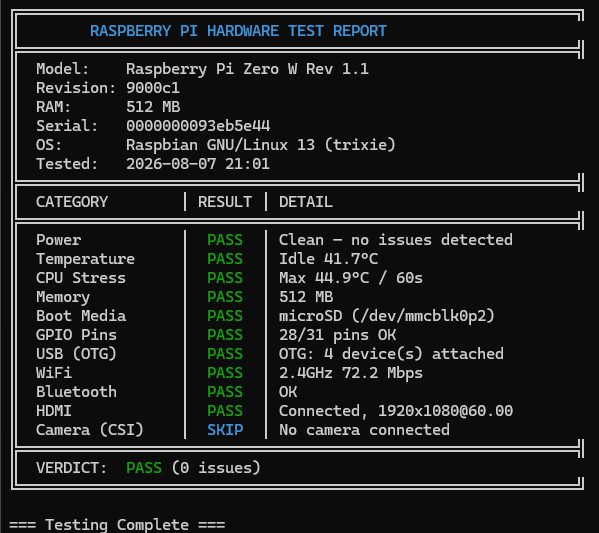Click the Tested: field label

[67, 164]
